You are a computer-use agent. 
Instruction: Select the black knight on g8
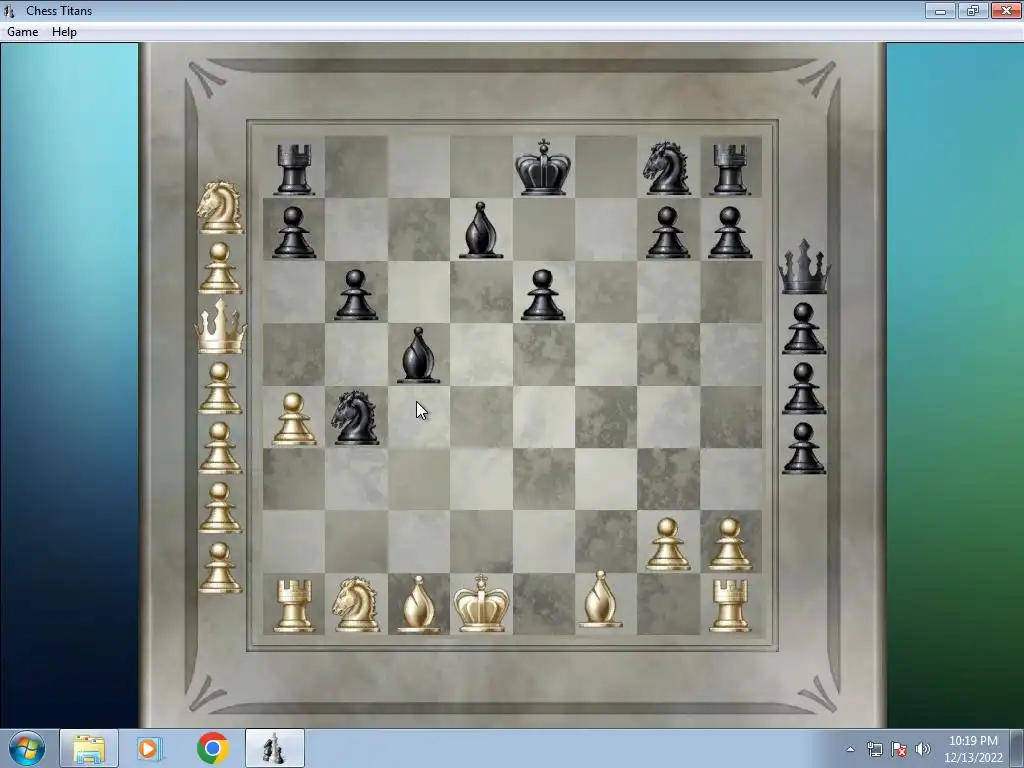pyautogui.click(x=667, y=168)
